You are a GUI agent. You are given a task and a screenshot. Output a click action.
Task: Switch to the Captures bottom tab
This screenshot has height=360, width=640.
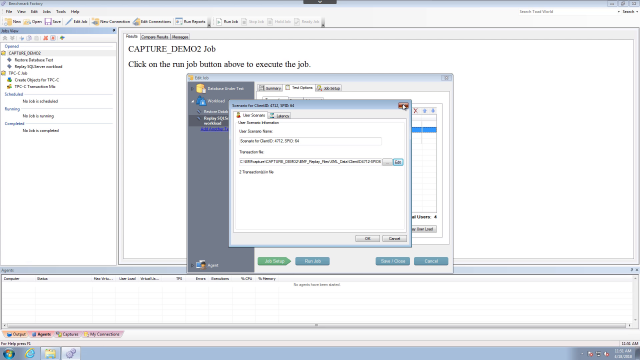point(67,334)
